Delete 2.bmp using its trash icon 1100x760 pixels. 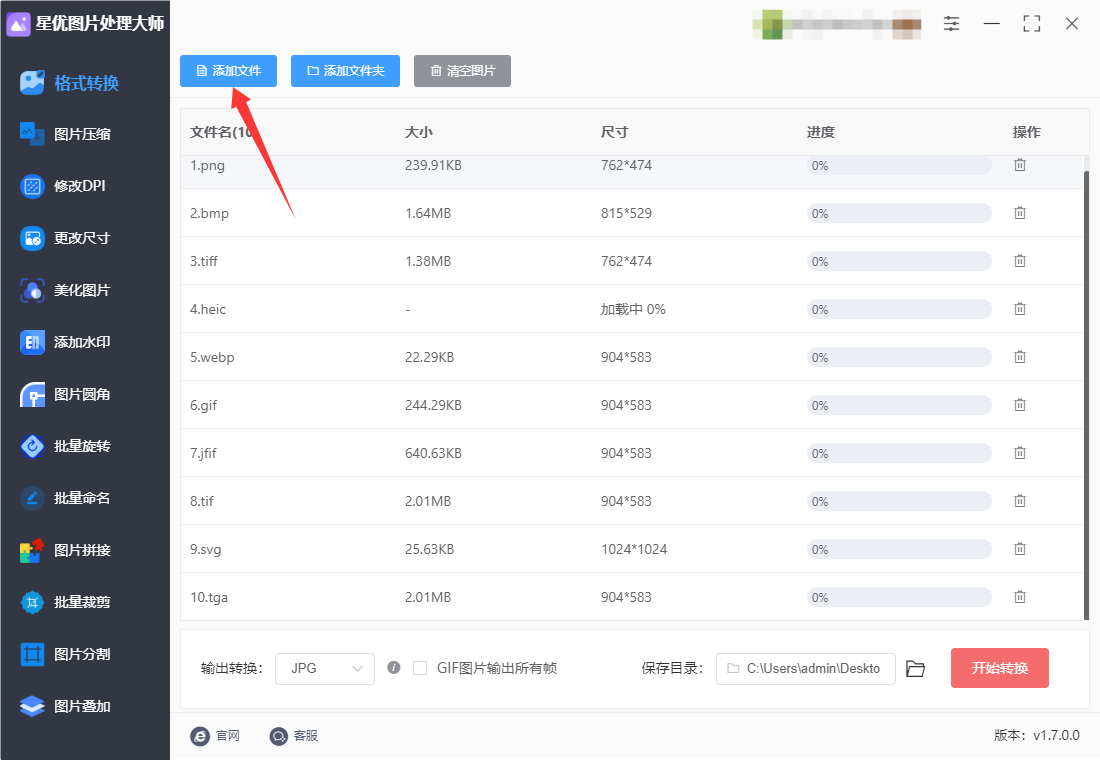point(1020,213)
